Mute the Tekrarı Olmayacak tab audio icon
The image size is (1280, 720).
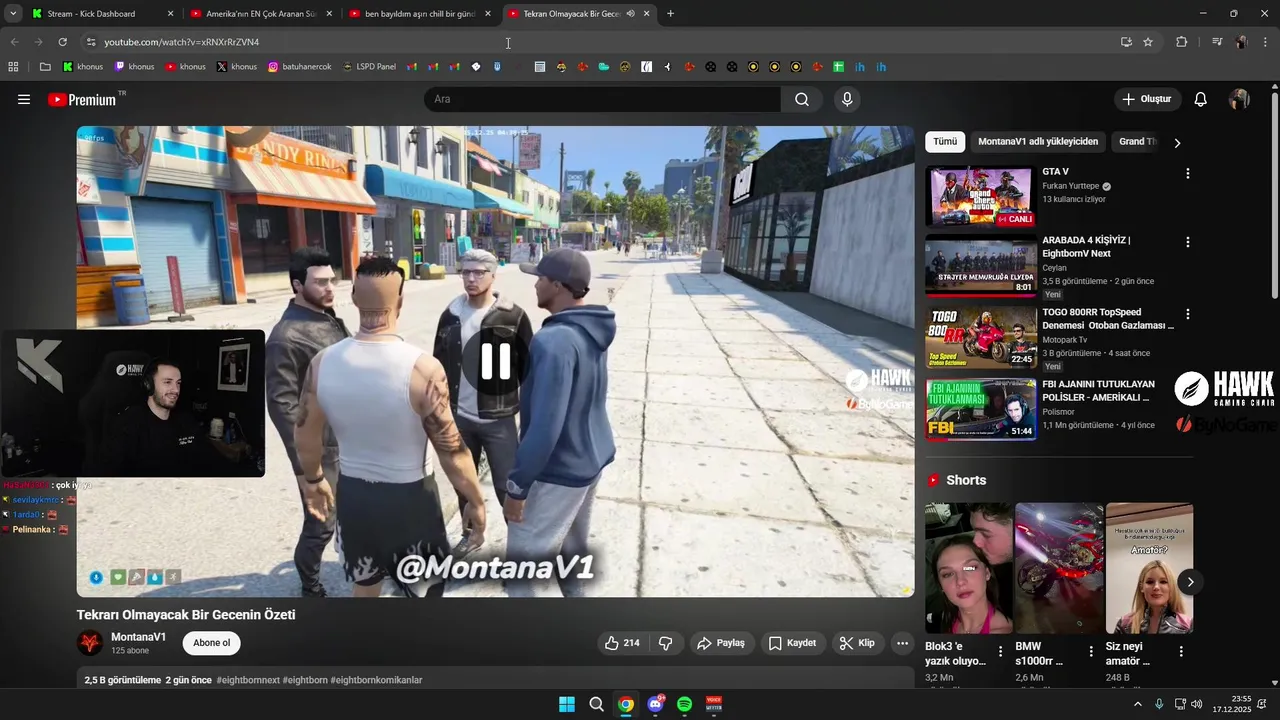[630, 14]
